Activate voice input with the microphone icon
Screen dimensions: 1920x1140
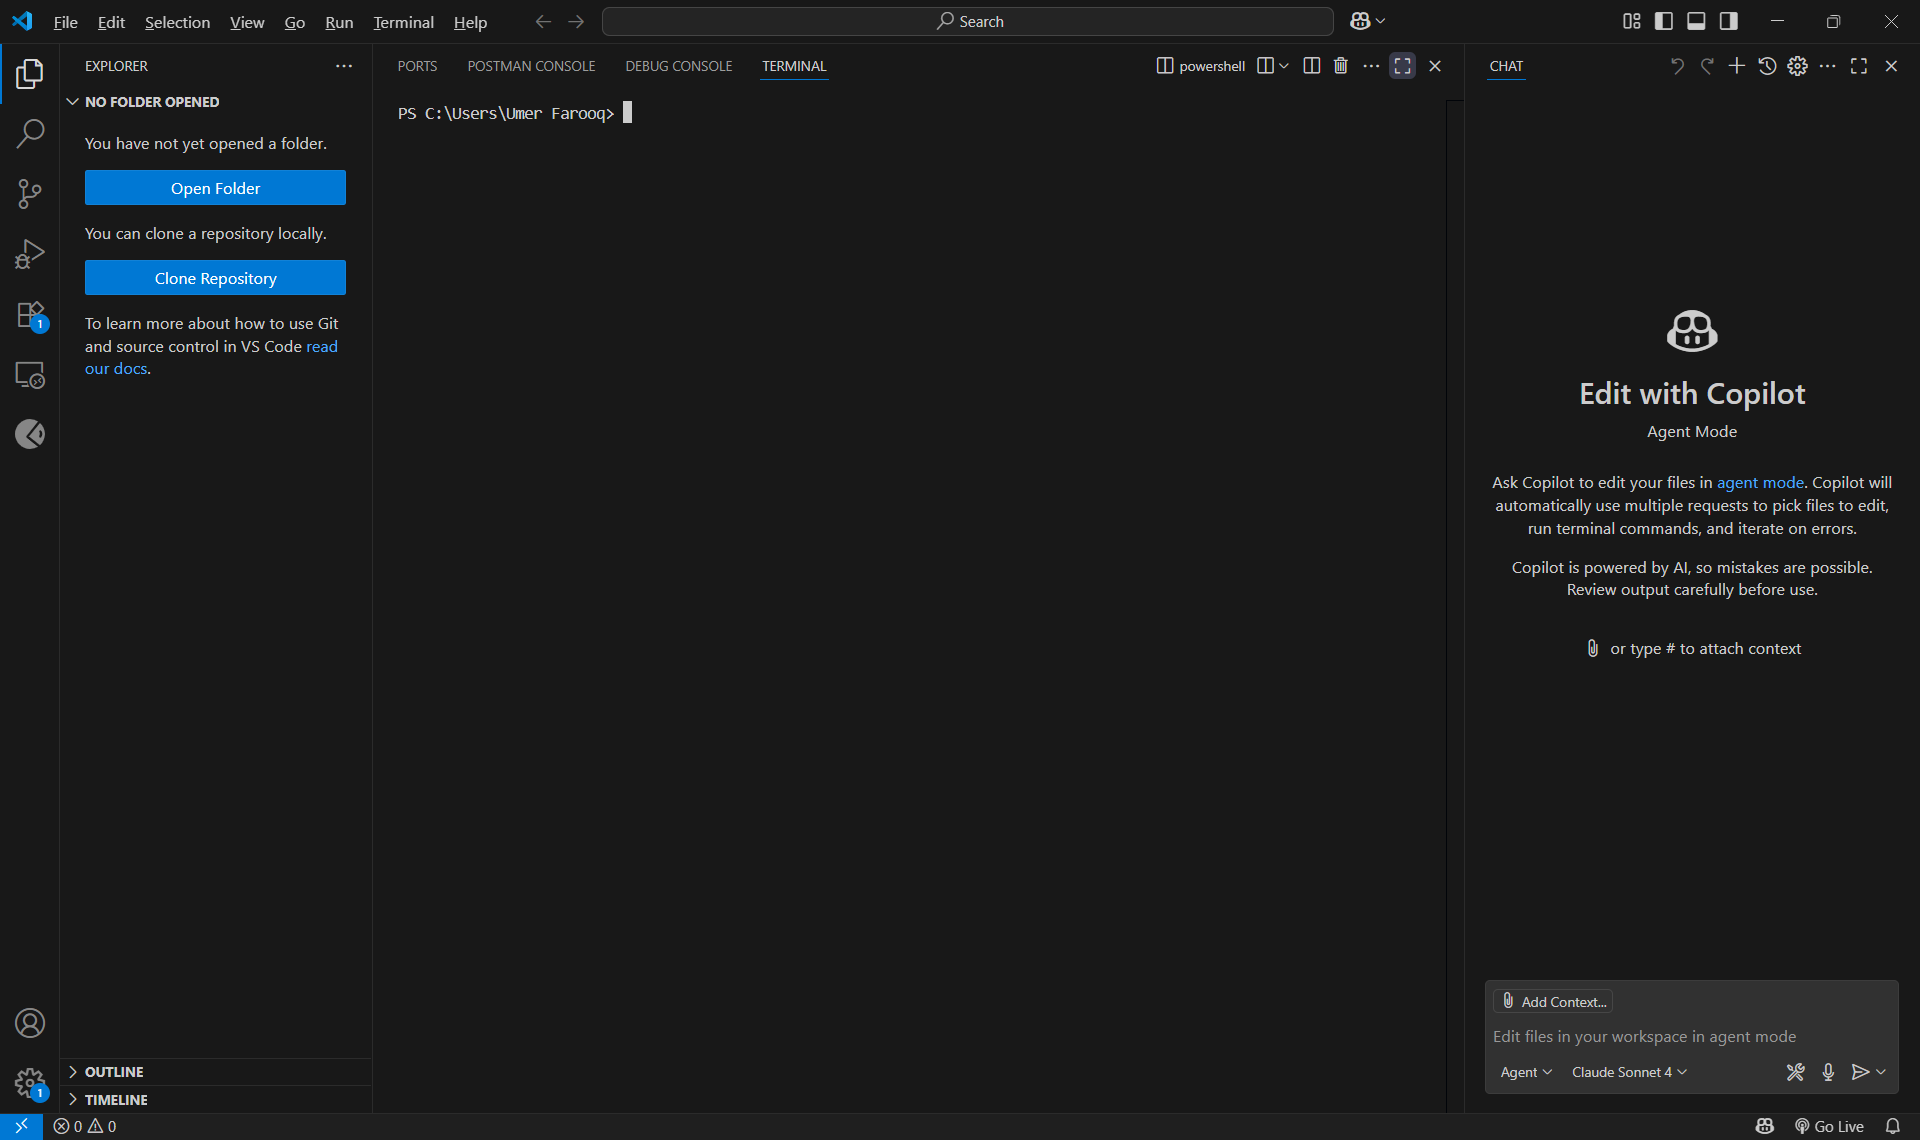(x=1829, y=1071)
